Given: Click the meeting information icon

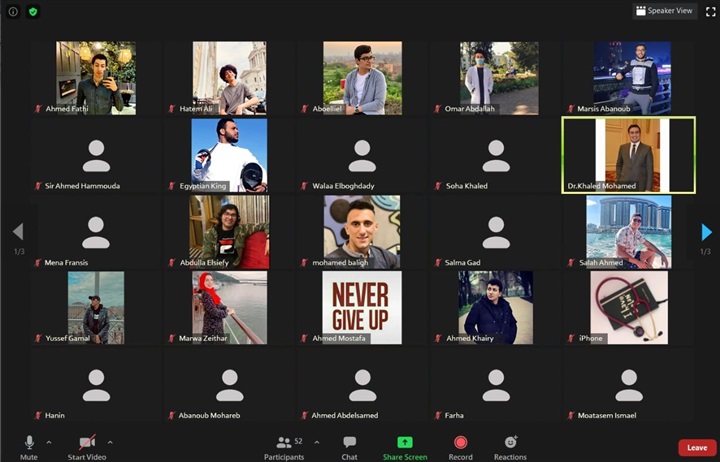Looking at the screenshot, I should pyautogui.click(x=14, y=11).
